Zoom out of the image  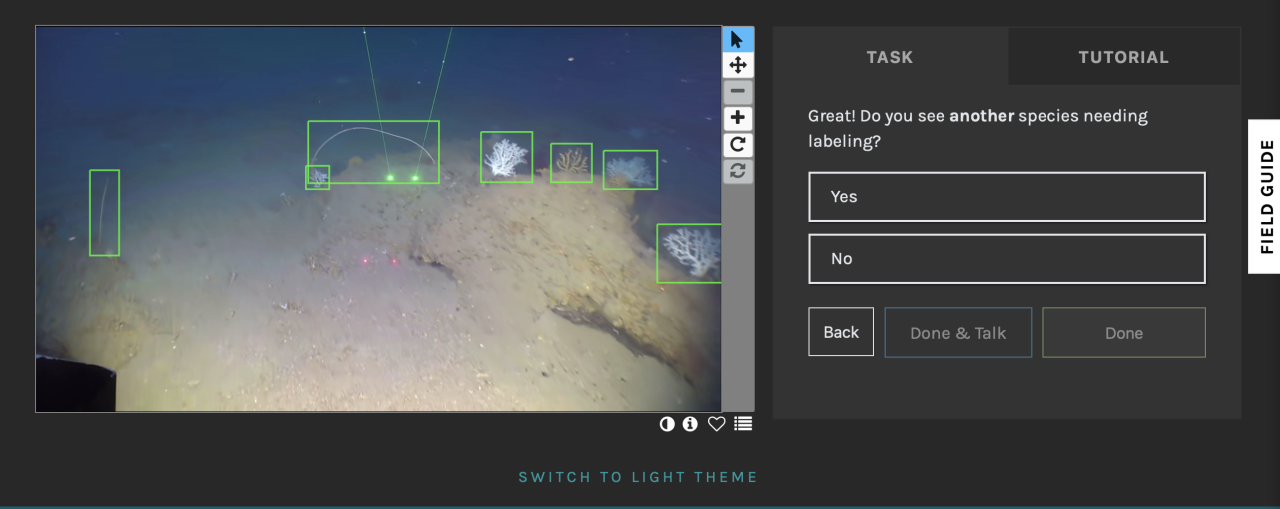[737, 92]
